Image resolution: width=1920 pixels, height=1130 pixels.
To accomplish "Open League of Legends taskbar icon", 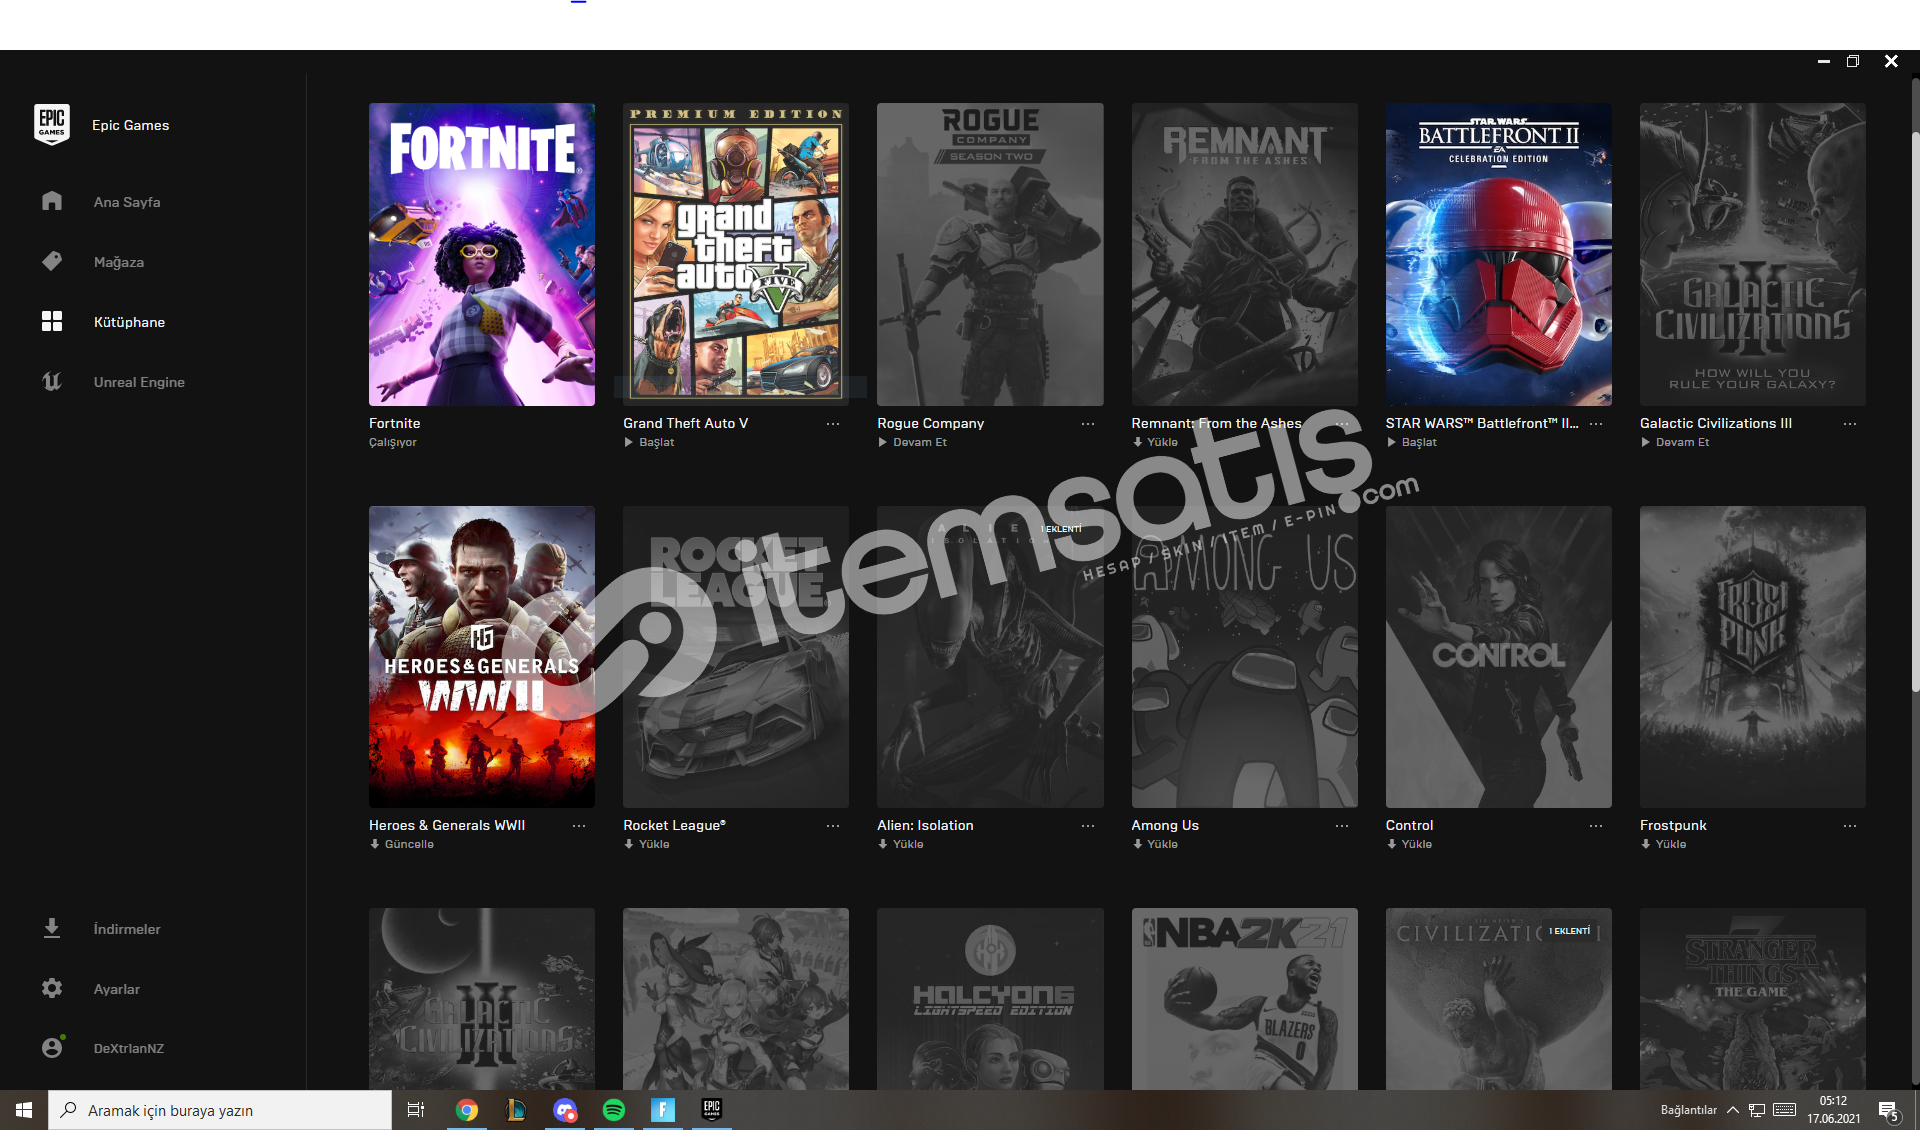I will click(x=516, y=1110).
